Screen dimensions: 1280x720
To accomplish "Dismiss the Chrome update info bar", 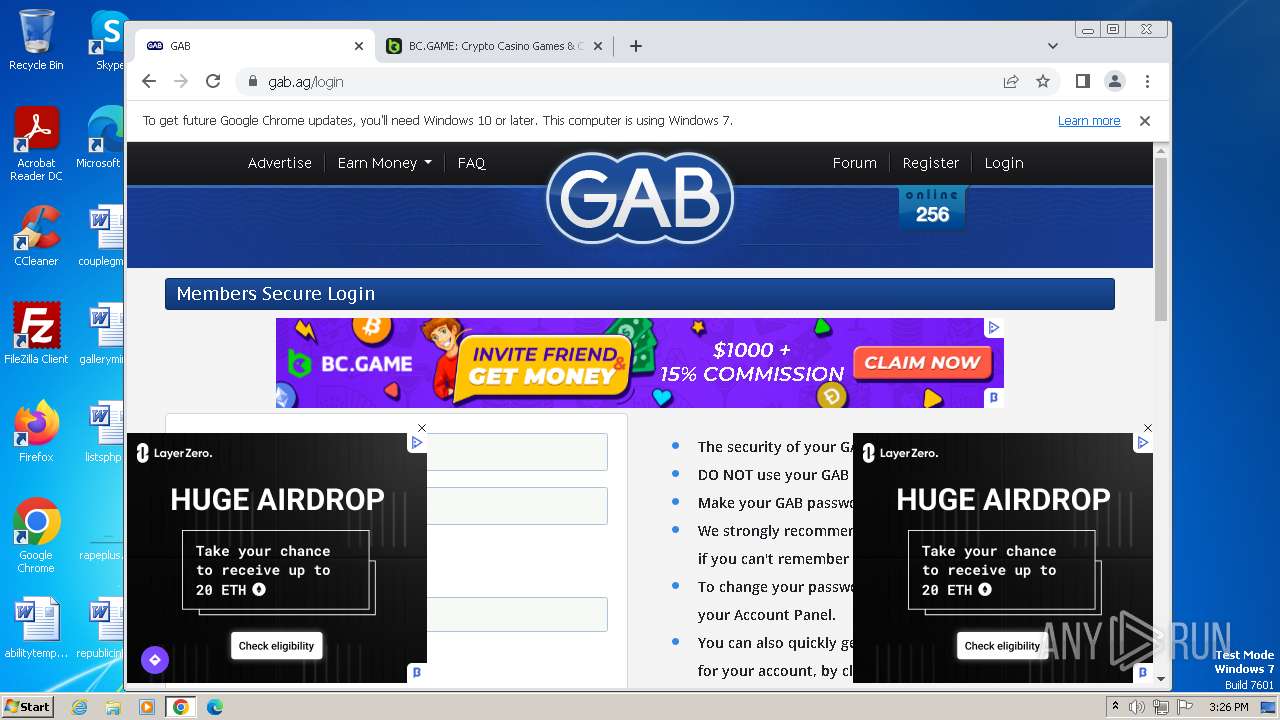I will 1145,120.
